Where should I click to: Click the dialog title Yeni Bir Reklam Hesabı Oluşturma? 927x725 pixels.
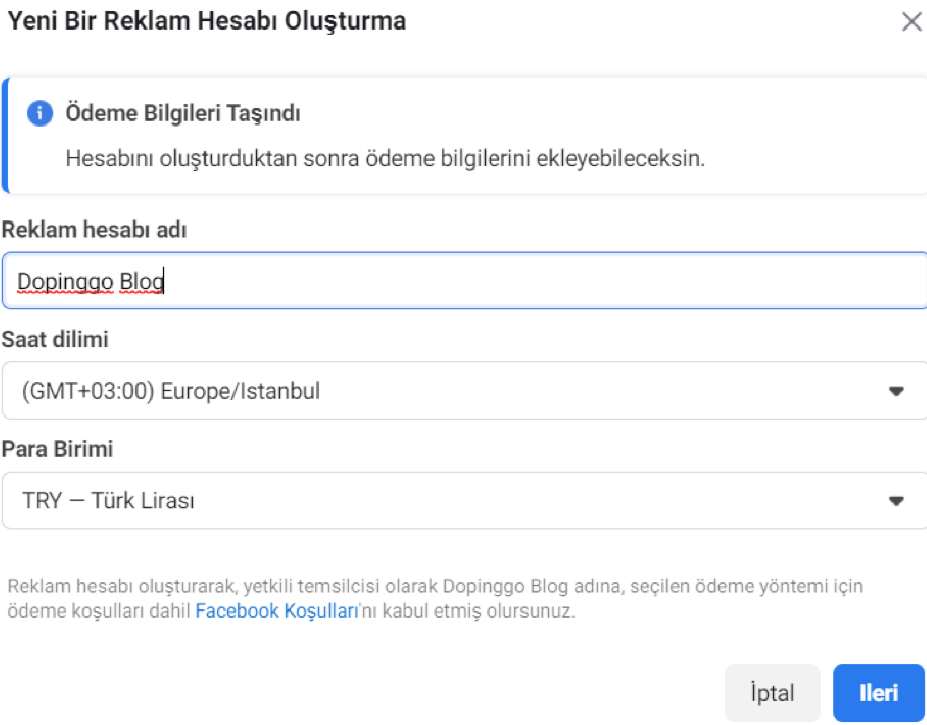click(207, 21)
